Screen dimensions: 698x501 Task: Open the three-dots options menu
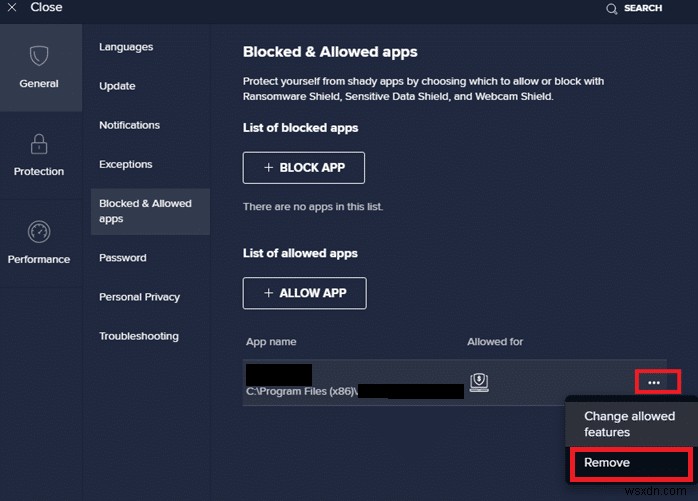655,382
